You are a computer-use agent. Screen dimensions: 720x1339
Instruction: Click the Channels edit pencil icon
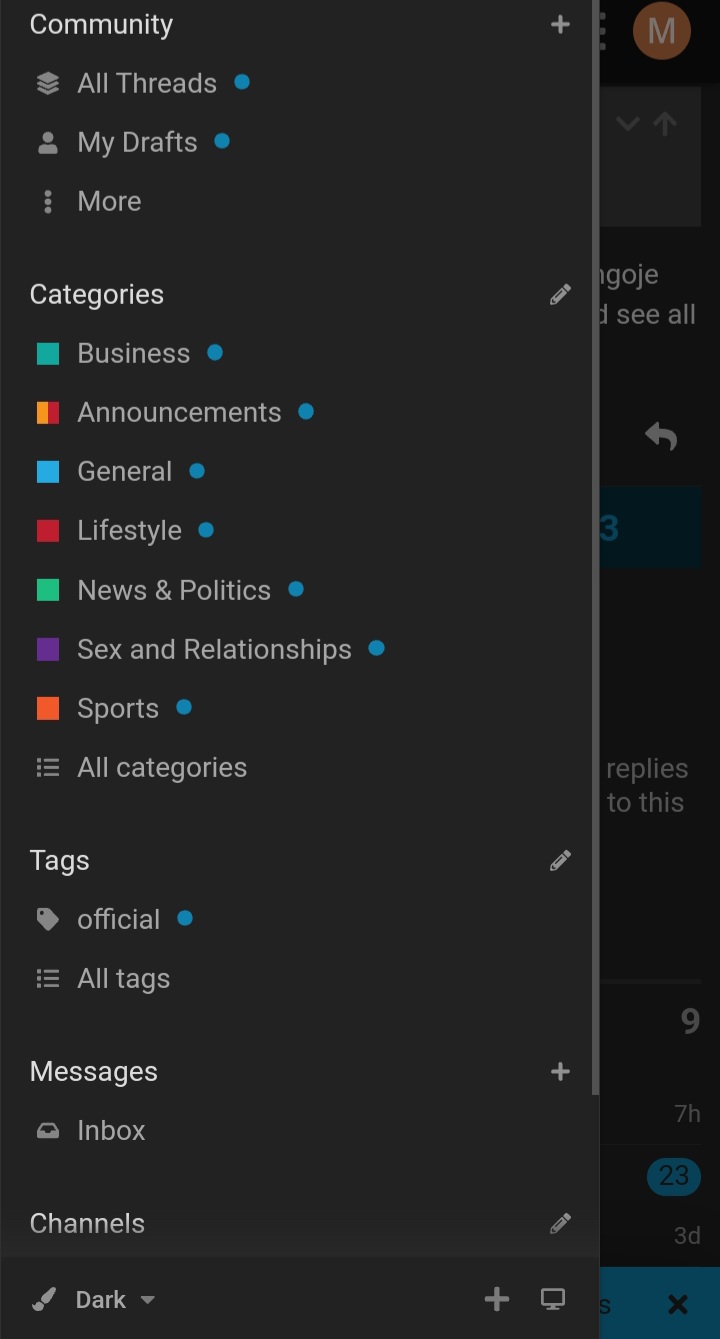pyautogui.click(x=560, y=1224)
